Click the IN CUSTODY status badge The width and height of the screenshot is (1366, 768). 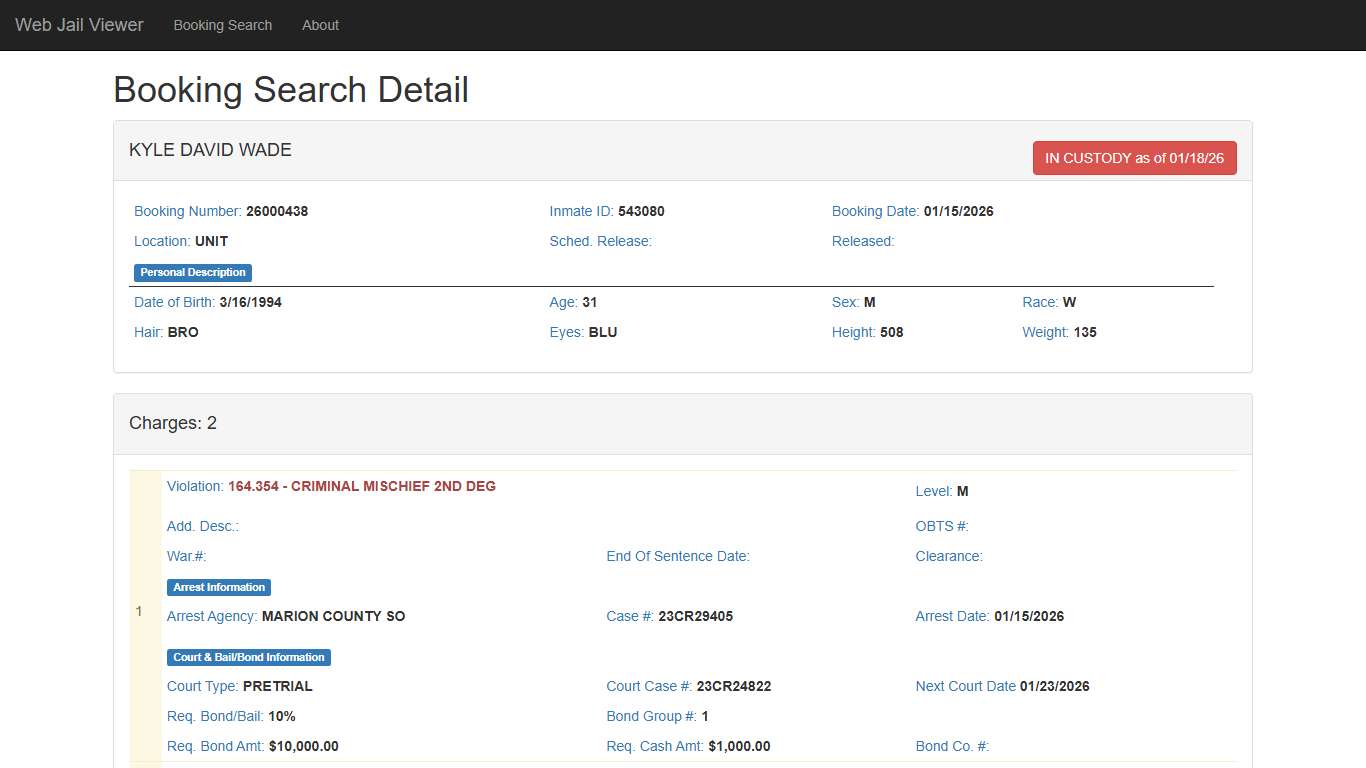pos(1134,158)
